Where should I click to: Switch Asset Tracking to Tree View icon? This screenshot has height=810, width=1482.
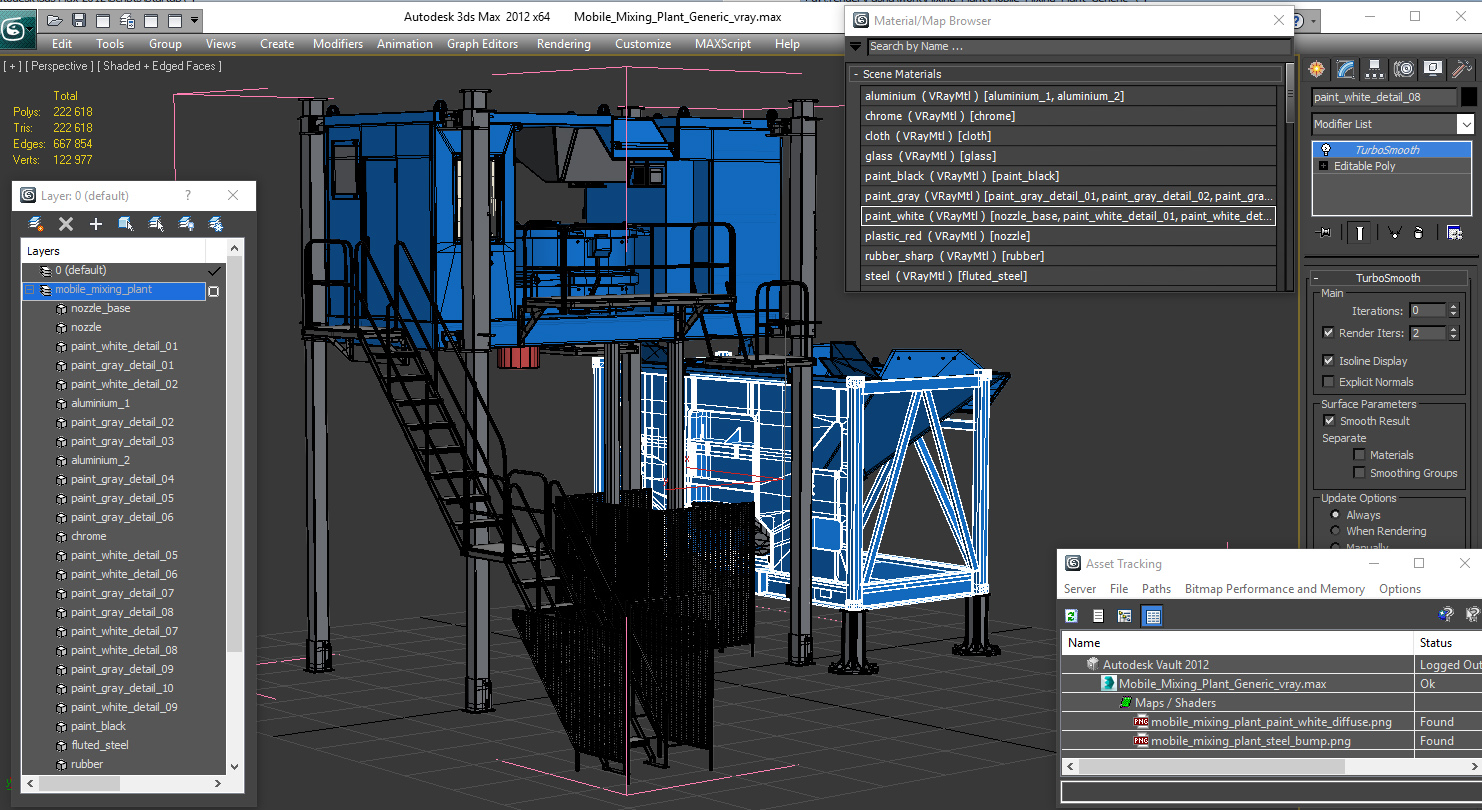(x=1125, y=616)
